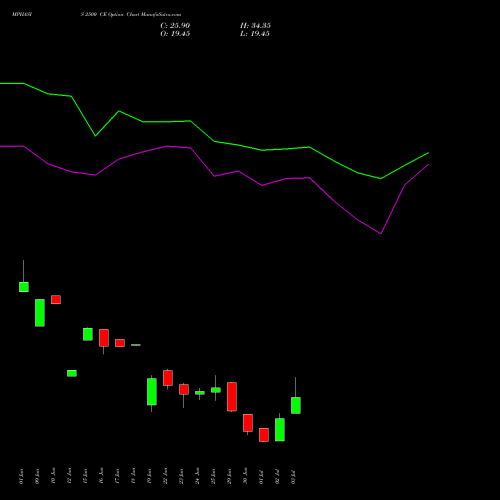Click the 01 Jul date axis label
500x500 pixels.
coord(261,477)
